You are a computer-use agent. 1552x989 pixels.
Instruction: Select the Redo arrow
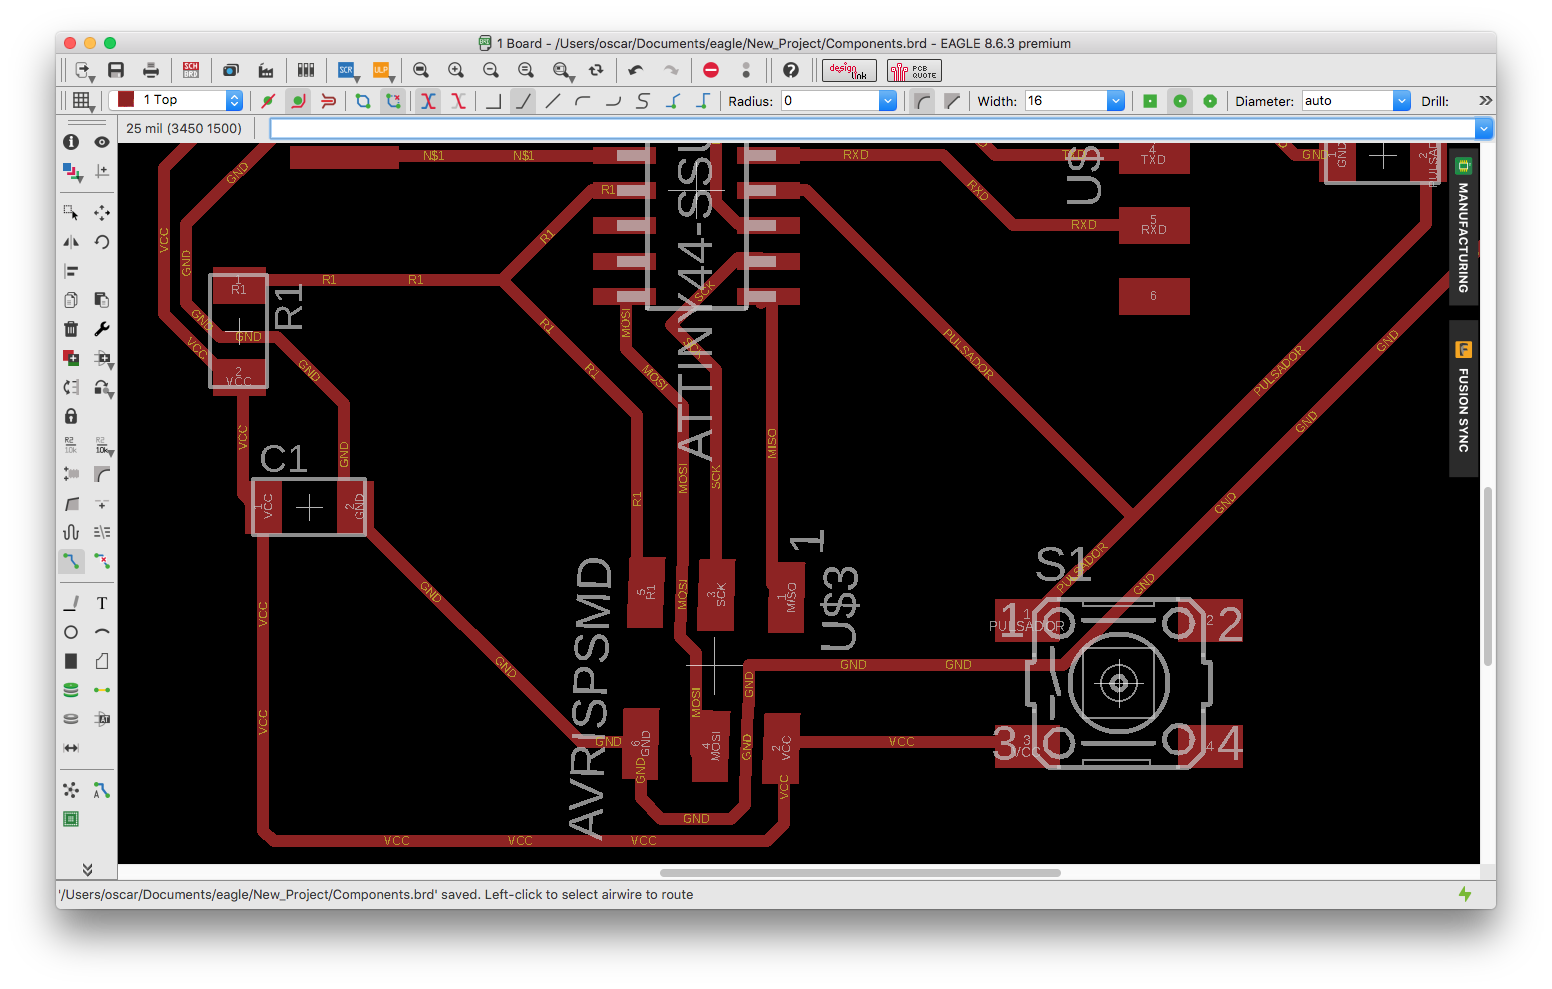pyautogui.click(x=671, y=70)
